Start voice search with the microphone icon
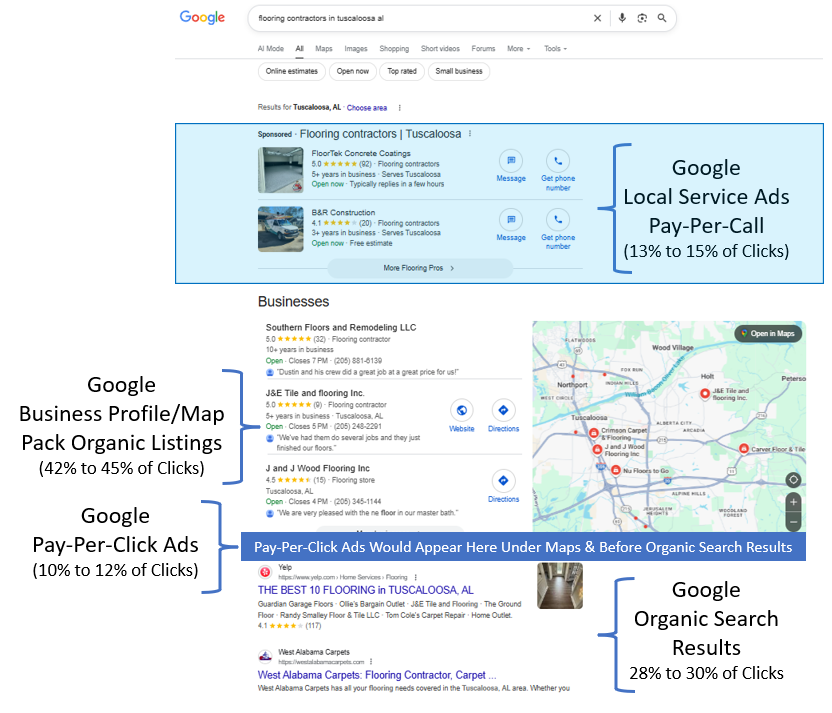The width and height of the screenshot is (832, 713). tap(622, 18)
